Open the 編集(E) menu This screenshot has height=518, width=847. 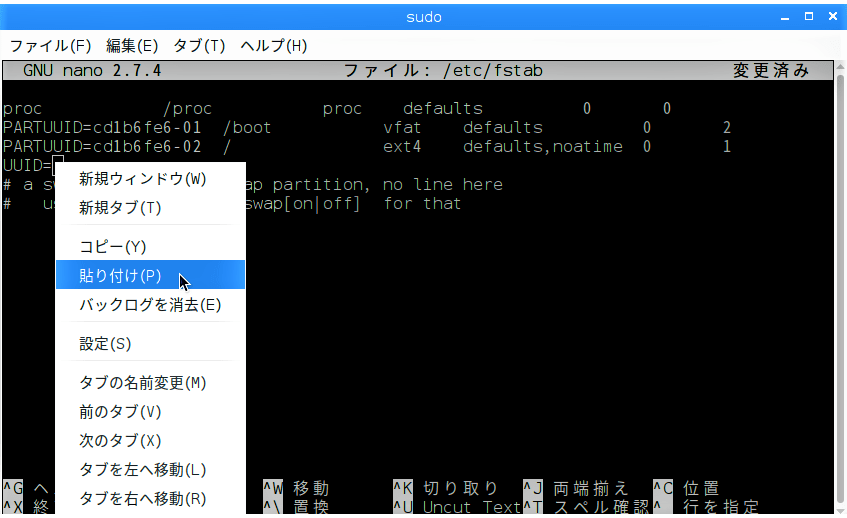click(x=132, y=46)
